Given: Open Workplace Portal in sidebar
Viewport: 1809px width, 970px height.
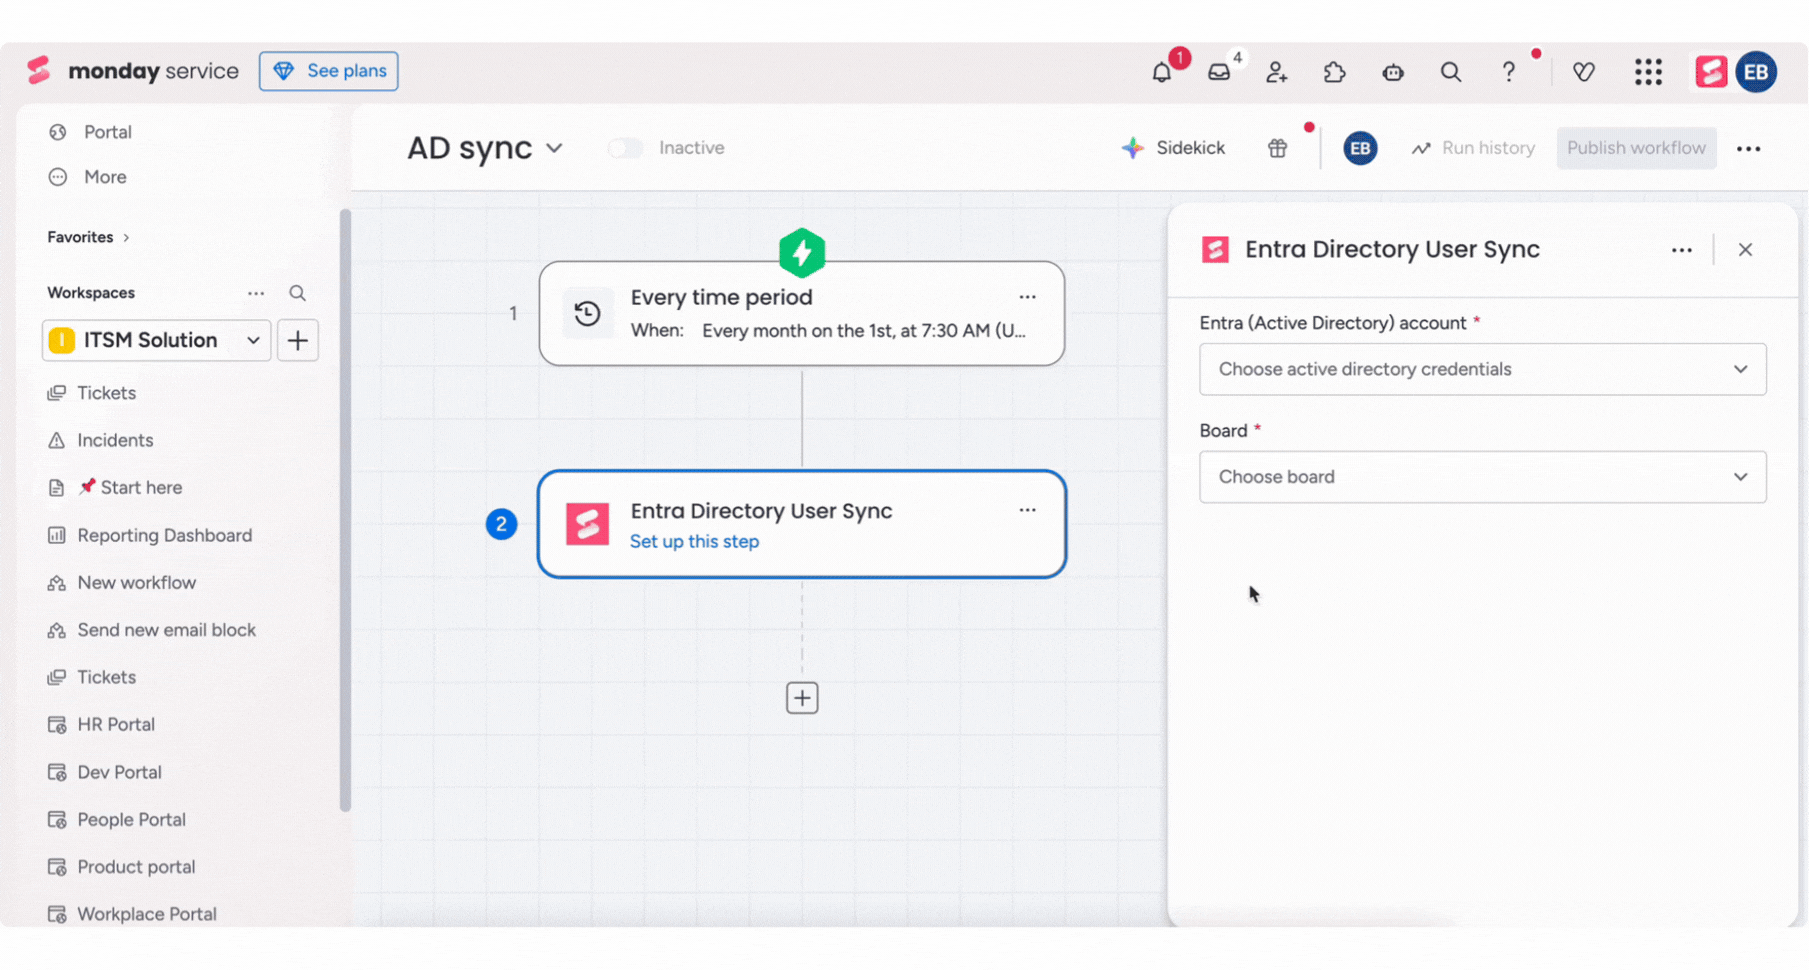Looking at the screenshot, I should coord(146,914).
